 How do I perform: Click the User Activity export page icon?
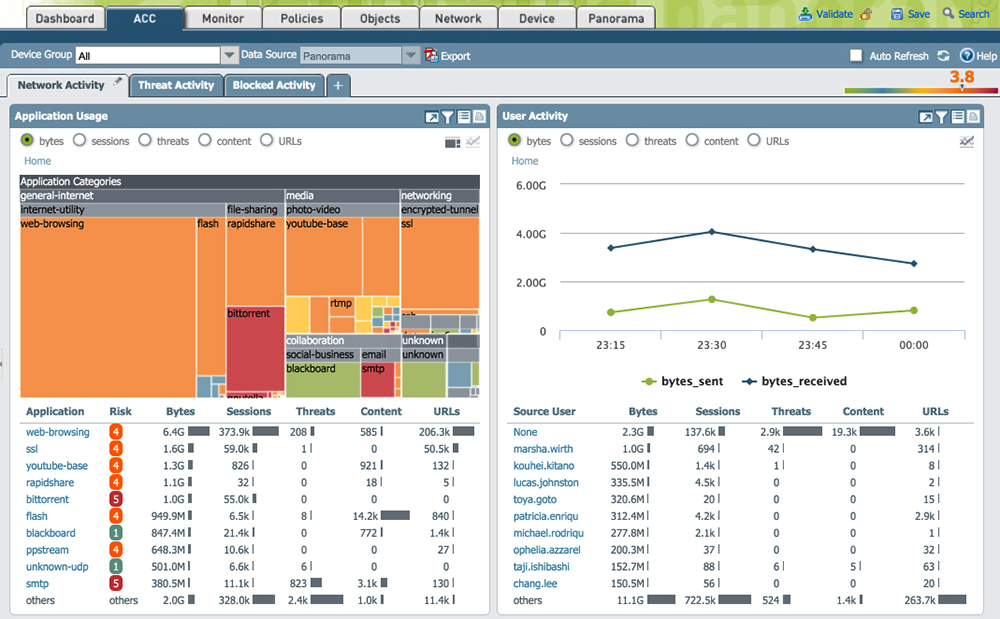(973, 117)
